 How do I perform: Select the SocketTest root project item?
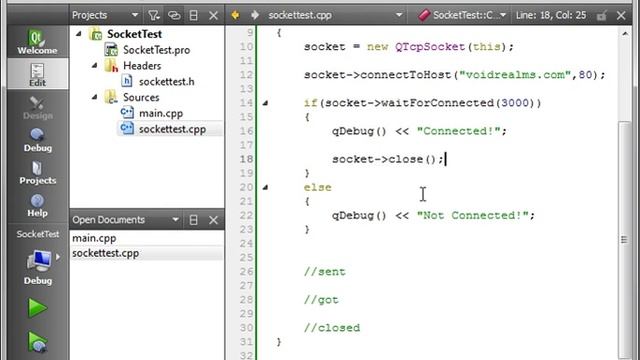pyautogui.click(x=134, y=34)
